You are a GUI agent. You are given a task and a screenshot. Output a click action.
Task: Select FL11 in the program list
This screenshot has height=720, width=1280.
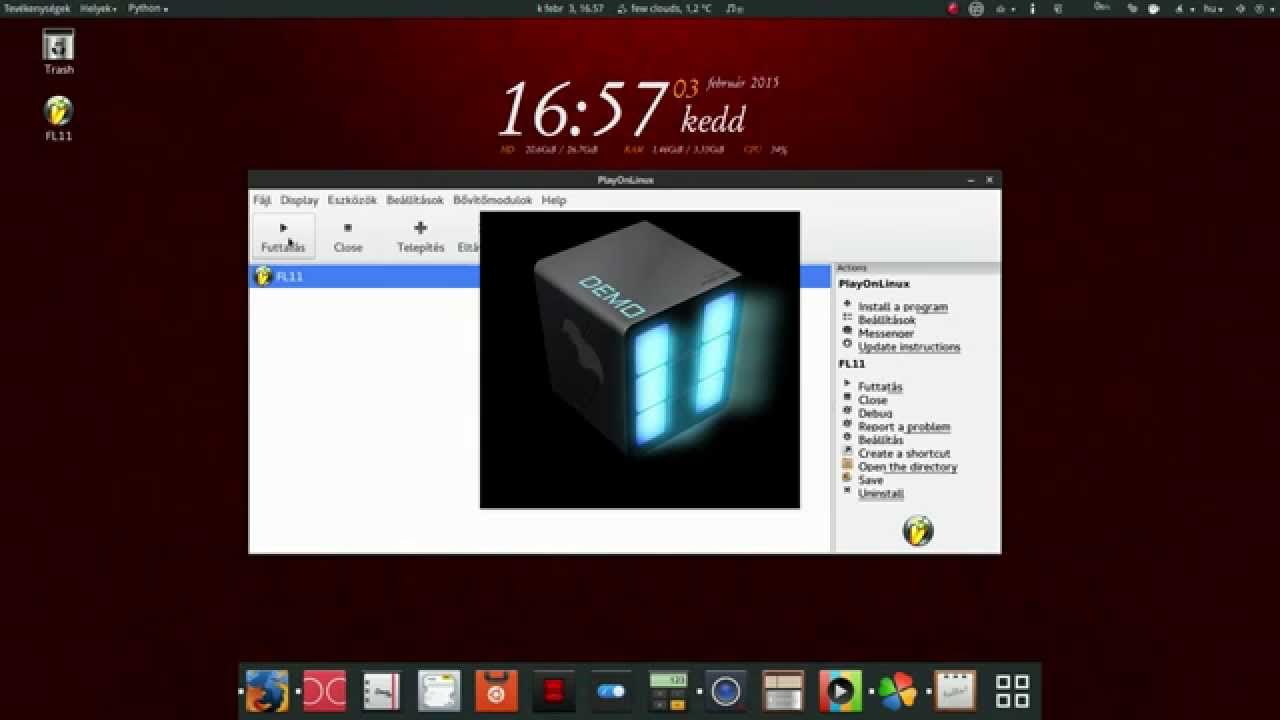(540, 276)
